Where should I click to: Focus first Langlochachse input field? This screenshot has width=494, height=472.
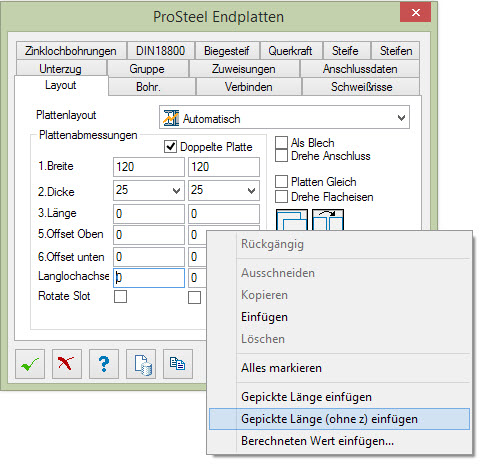[x=149, y=278]
